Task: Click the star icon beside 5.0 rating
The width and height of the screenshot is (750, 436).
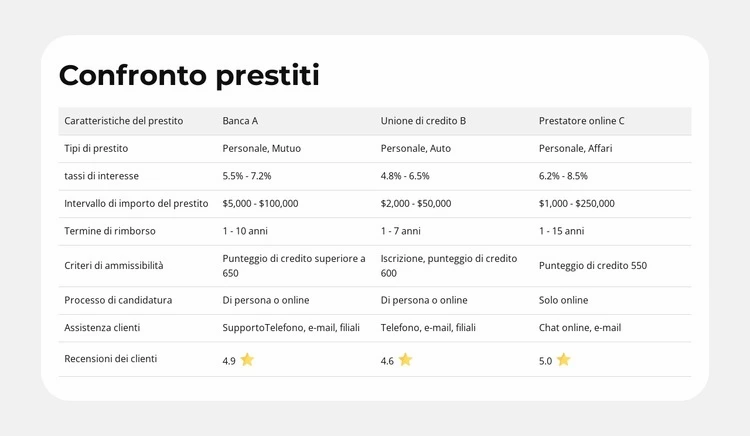Action: point(563,360)
